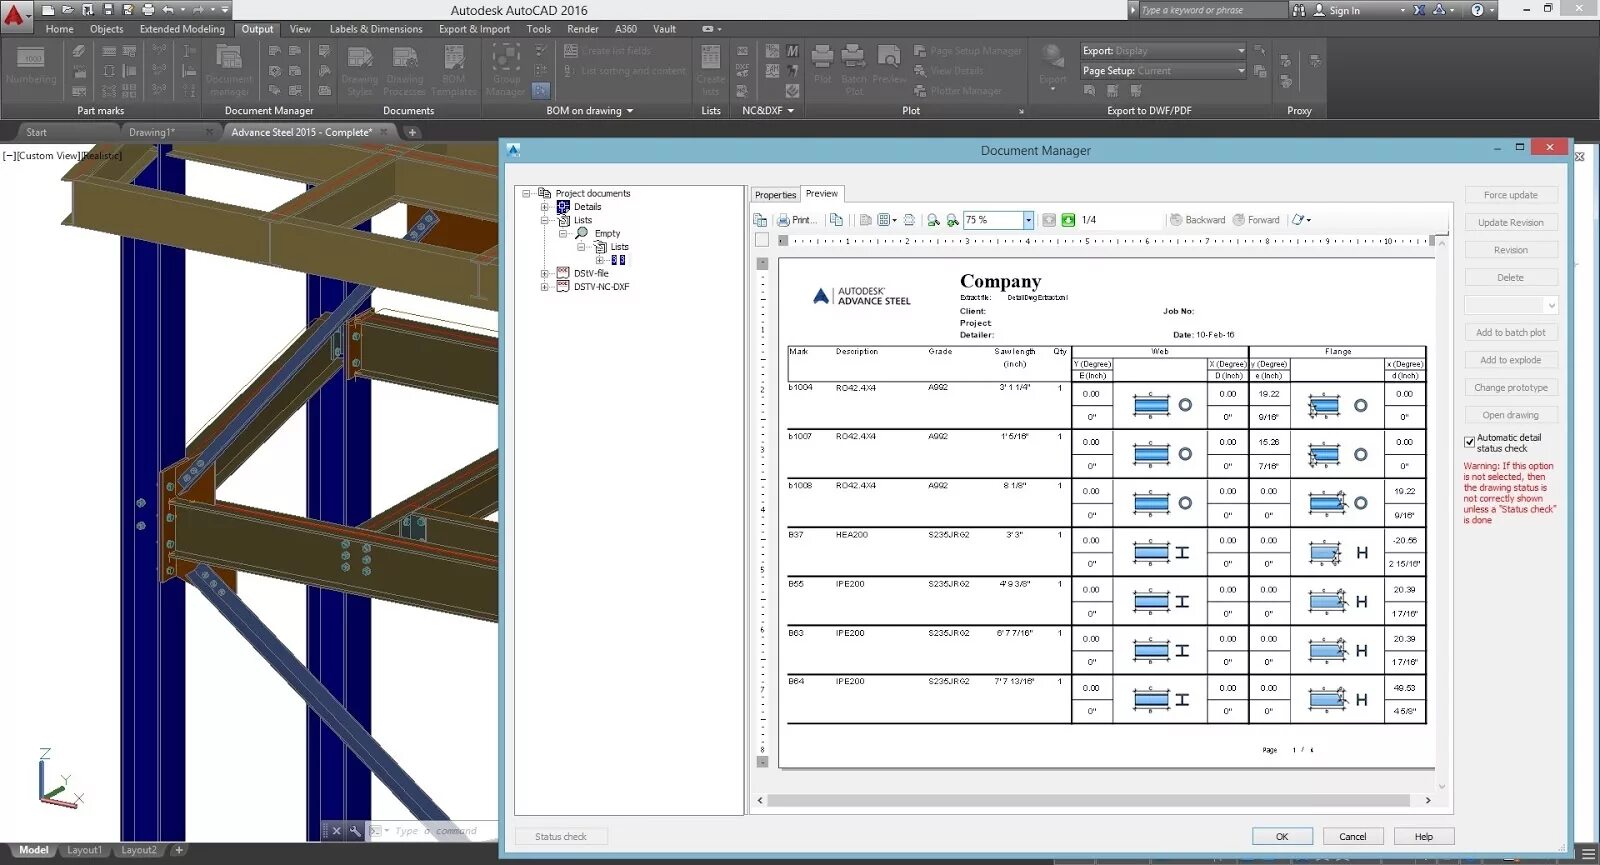
Task: Go to next page with green arrow
Action: pos(1068,220)
